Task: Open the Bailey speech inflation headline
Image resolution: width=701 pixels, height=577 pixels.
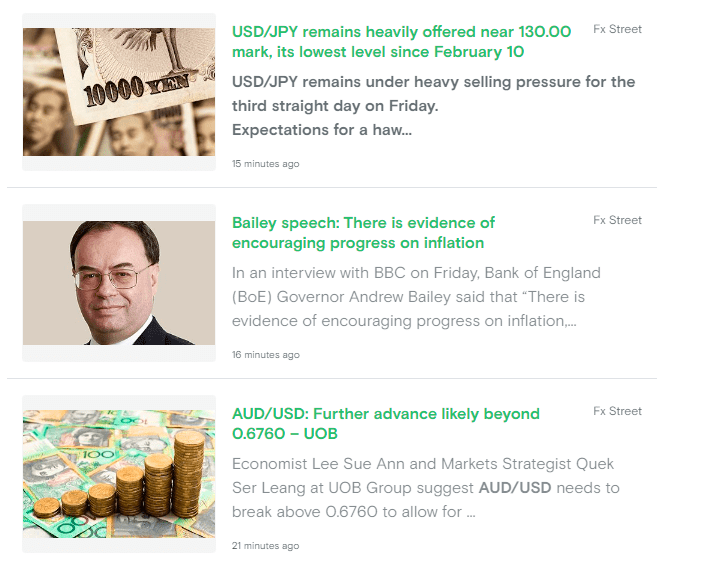Action: click(363, 232)
